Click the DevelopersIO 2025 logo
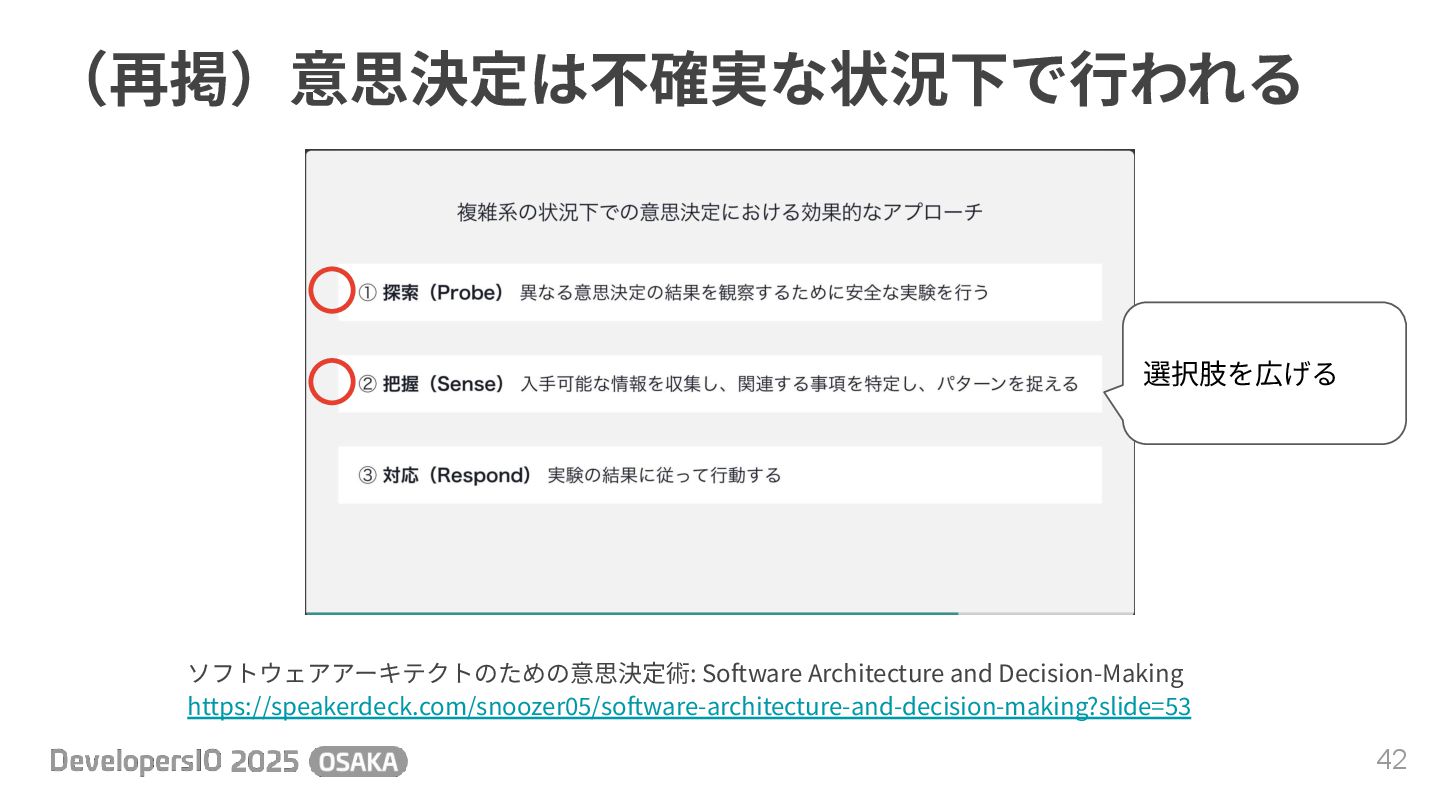 (174, 762)
